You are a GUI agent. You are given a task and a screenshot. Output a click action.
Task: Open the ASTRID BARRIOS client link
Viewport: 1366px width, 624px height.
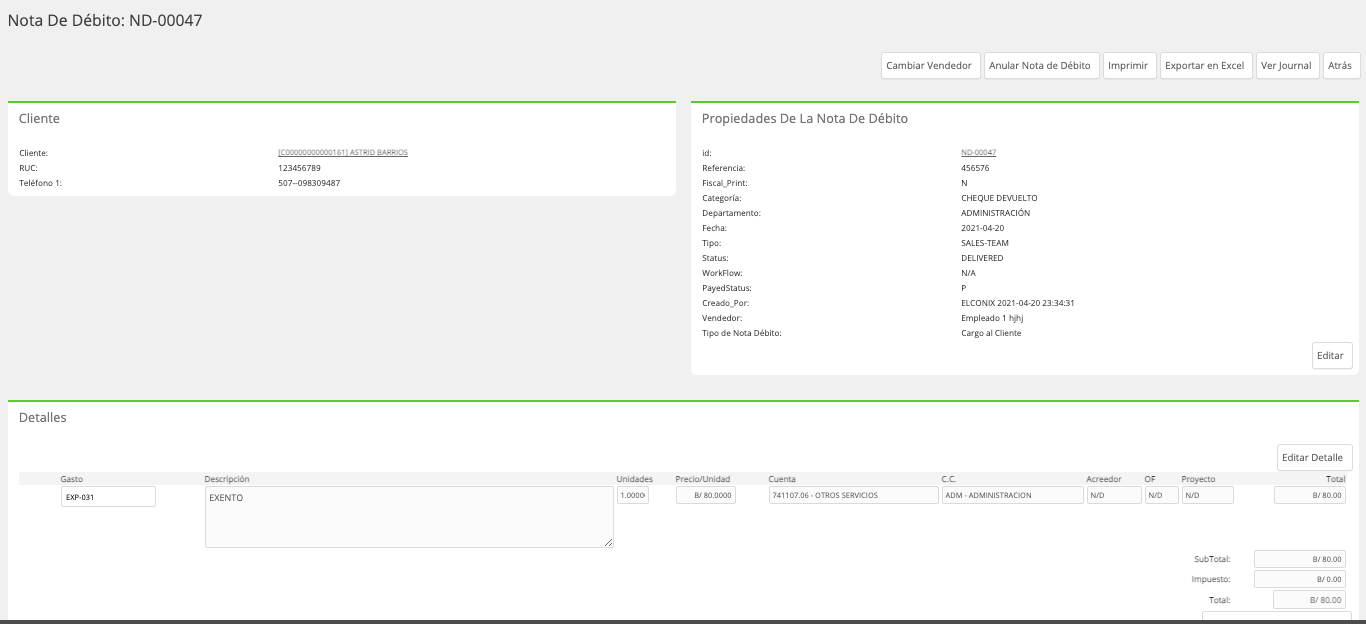coord(343,153)
